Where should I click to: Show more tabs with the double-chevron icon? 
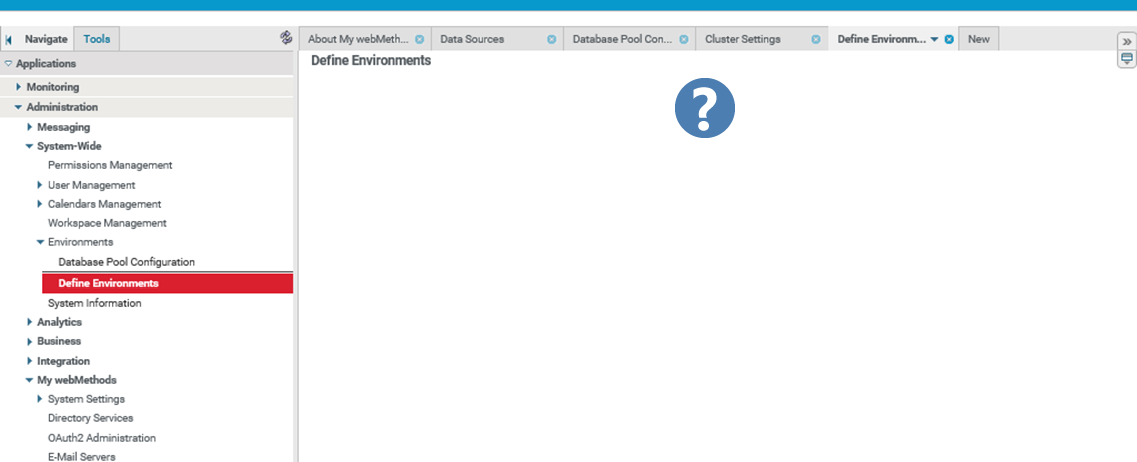(1127, 41)
